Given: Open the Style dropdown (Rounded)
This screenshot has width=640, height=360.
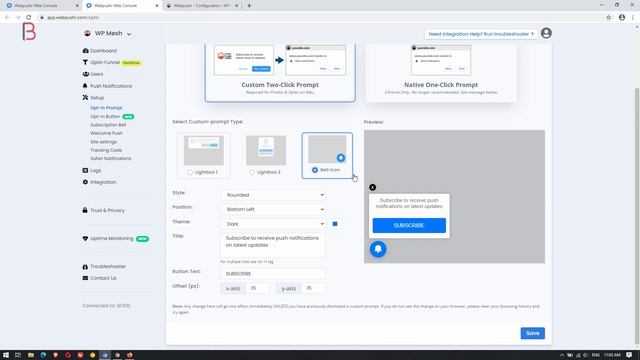Looking at the screenshot, I should pos(273,195).
